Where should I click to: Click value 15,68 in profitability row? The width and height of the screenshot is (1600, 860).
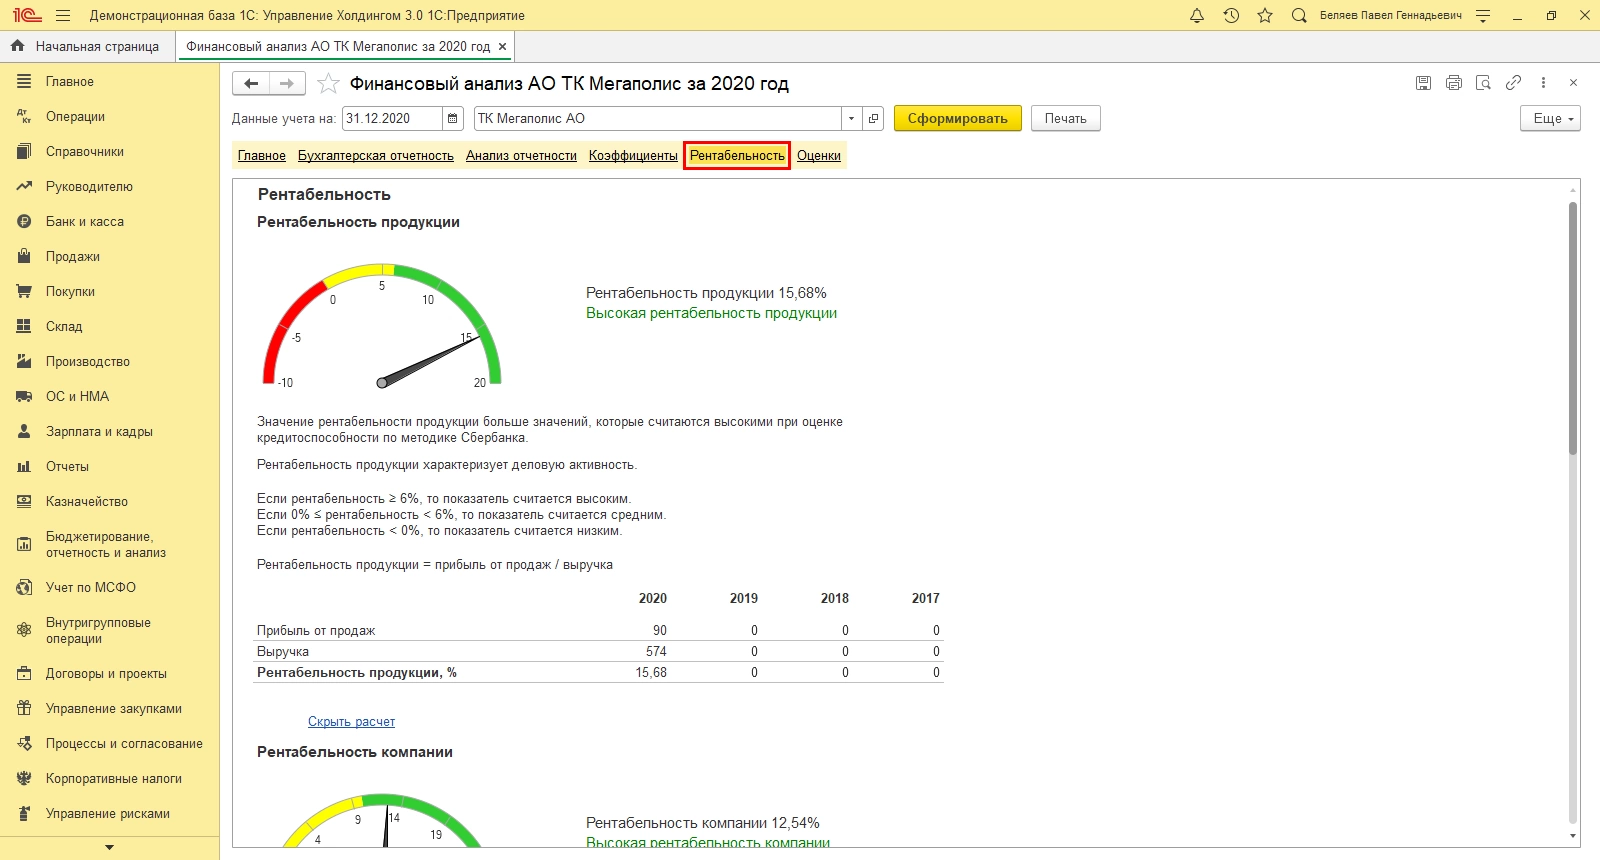[x=651, y=673]
